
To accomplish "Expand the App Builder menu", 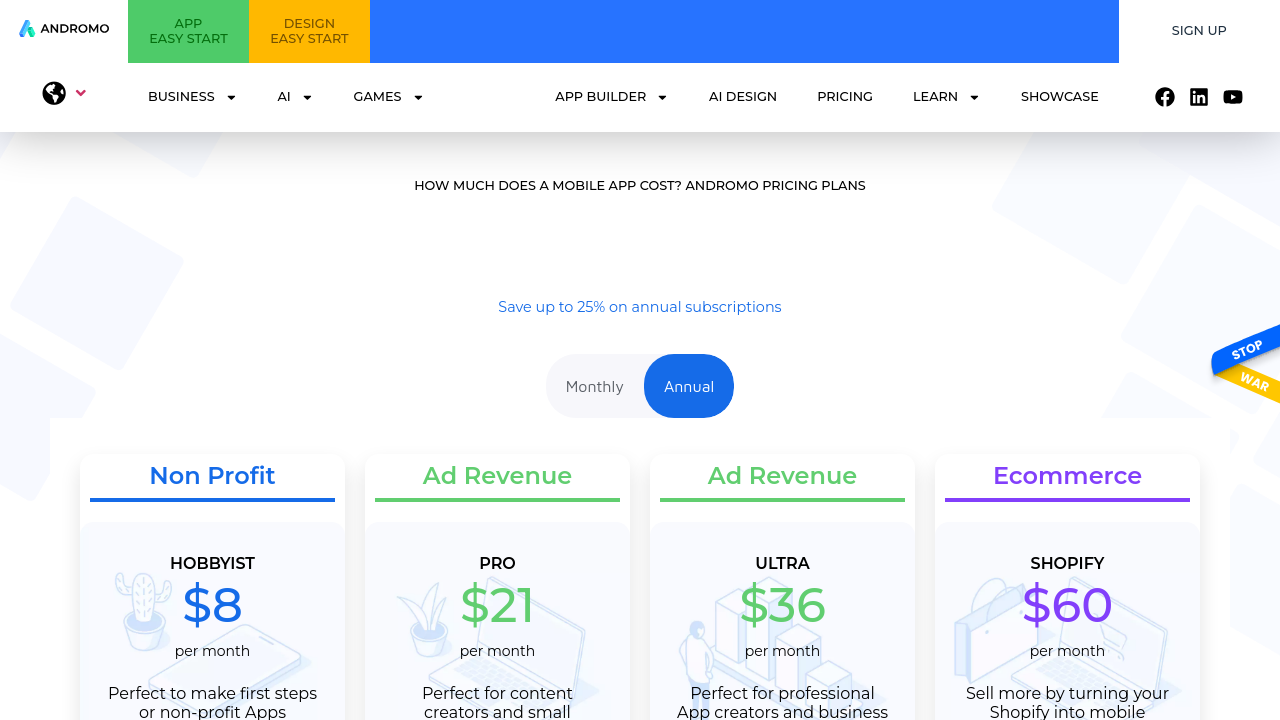I will pos(611,97).
